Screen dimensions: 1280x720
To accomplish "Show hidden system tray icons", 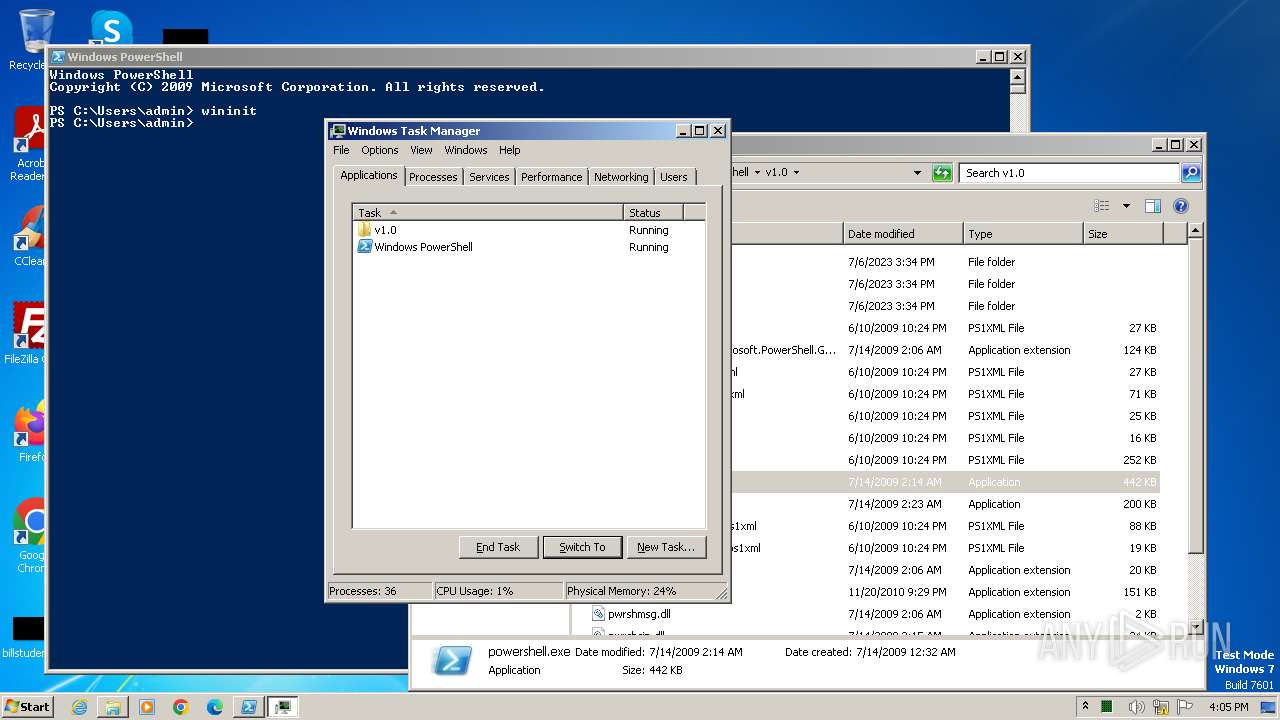I will (1085, 706).
